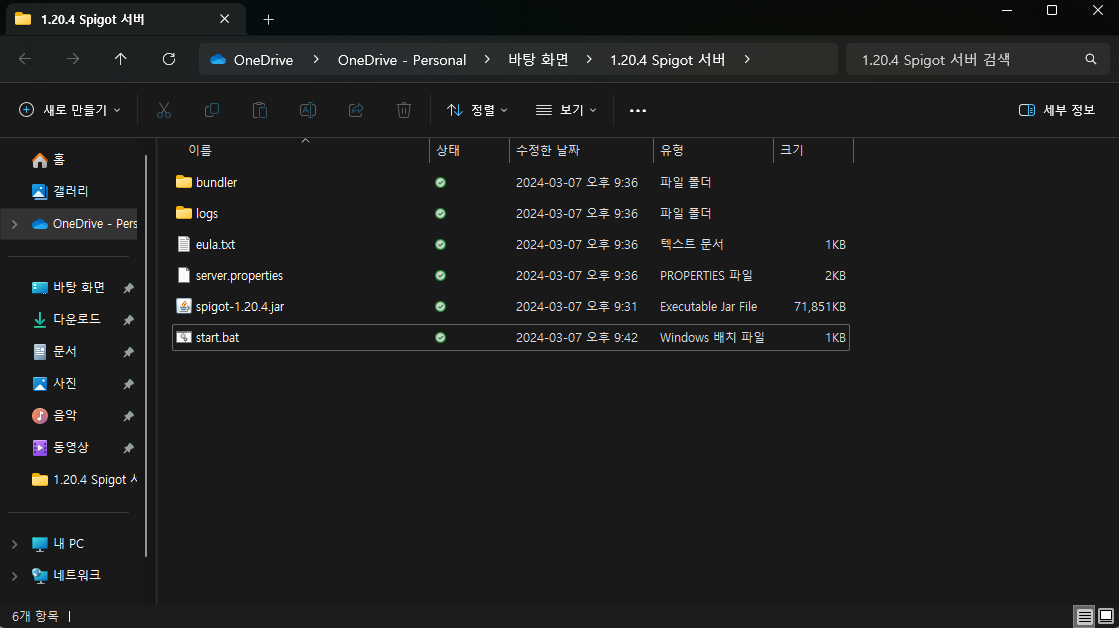Expand chevron after OneDrive - Personal breadcrumb
Screen dimensions: 1119x628
487,59
